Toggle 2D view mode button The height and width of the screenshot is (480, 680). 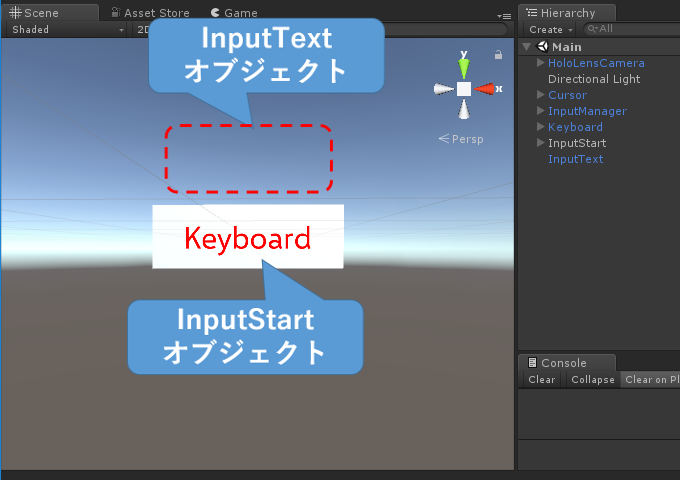tap(142, 29)
